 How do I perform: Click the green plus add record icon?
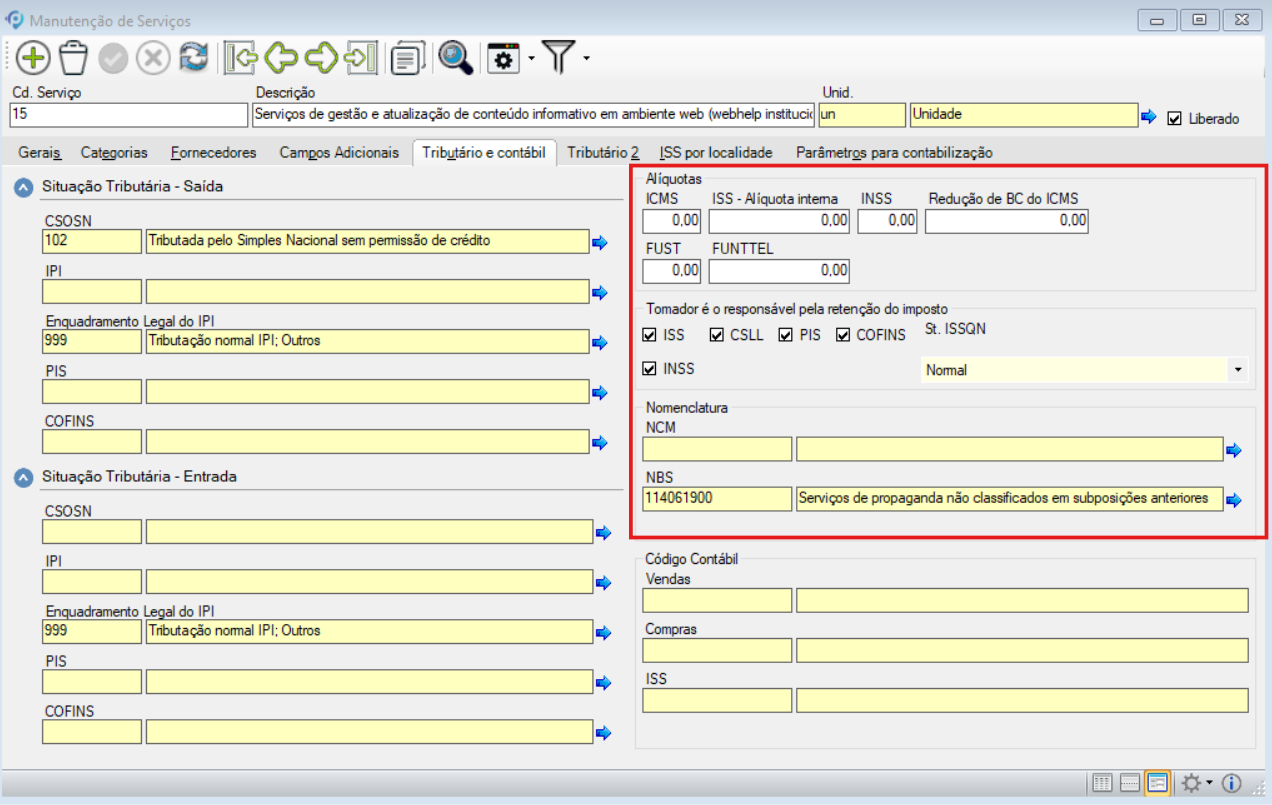click(33, 58)
